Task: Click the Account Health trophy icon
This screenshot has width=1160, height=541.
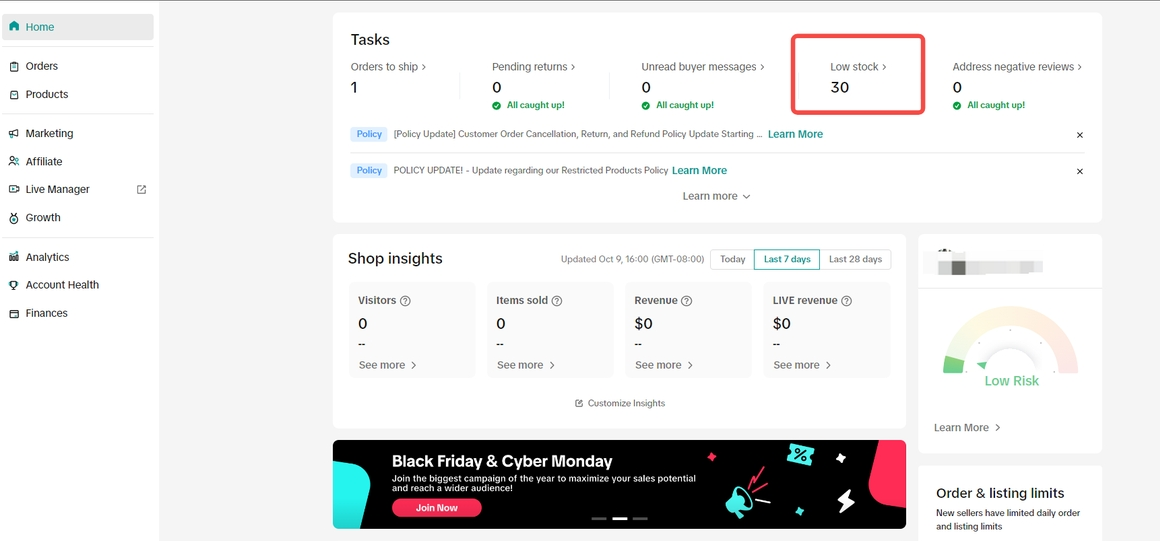Action: pos(14,285)
